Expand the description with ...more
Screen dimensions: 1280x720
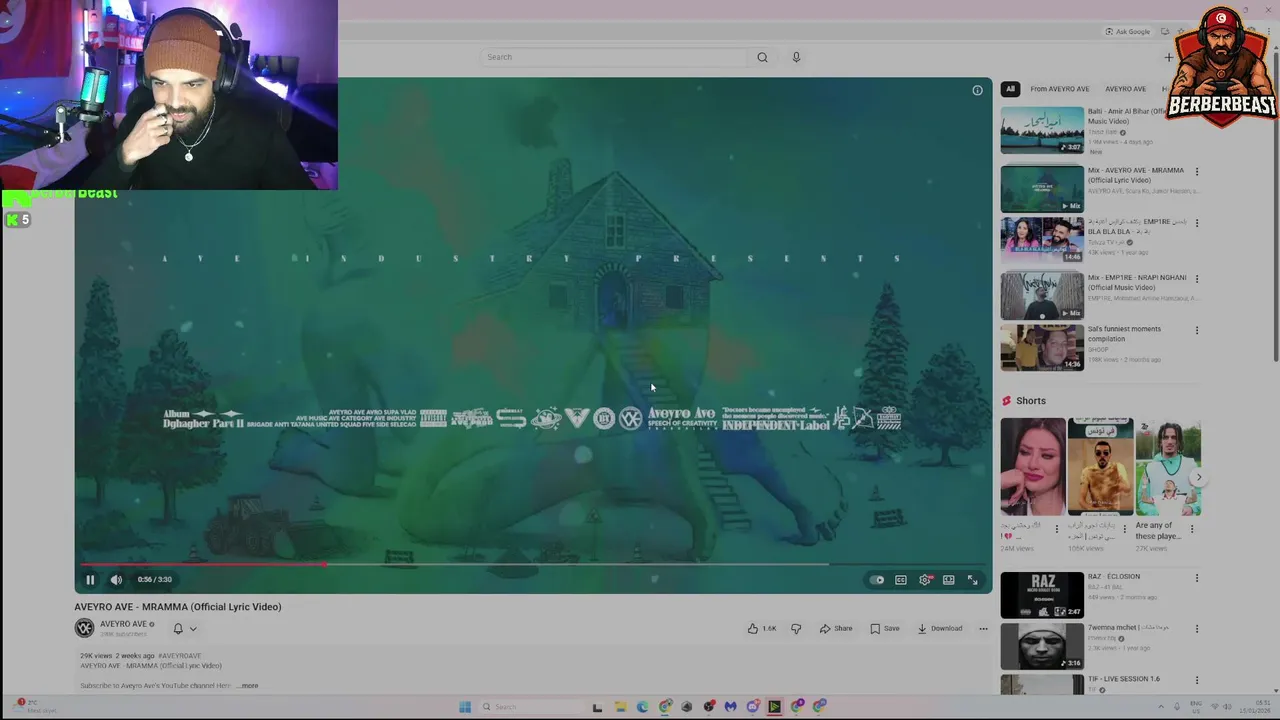pos(248,686)
